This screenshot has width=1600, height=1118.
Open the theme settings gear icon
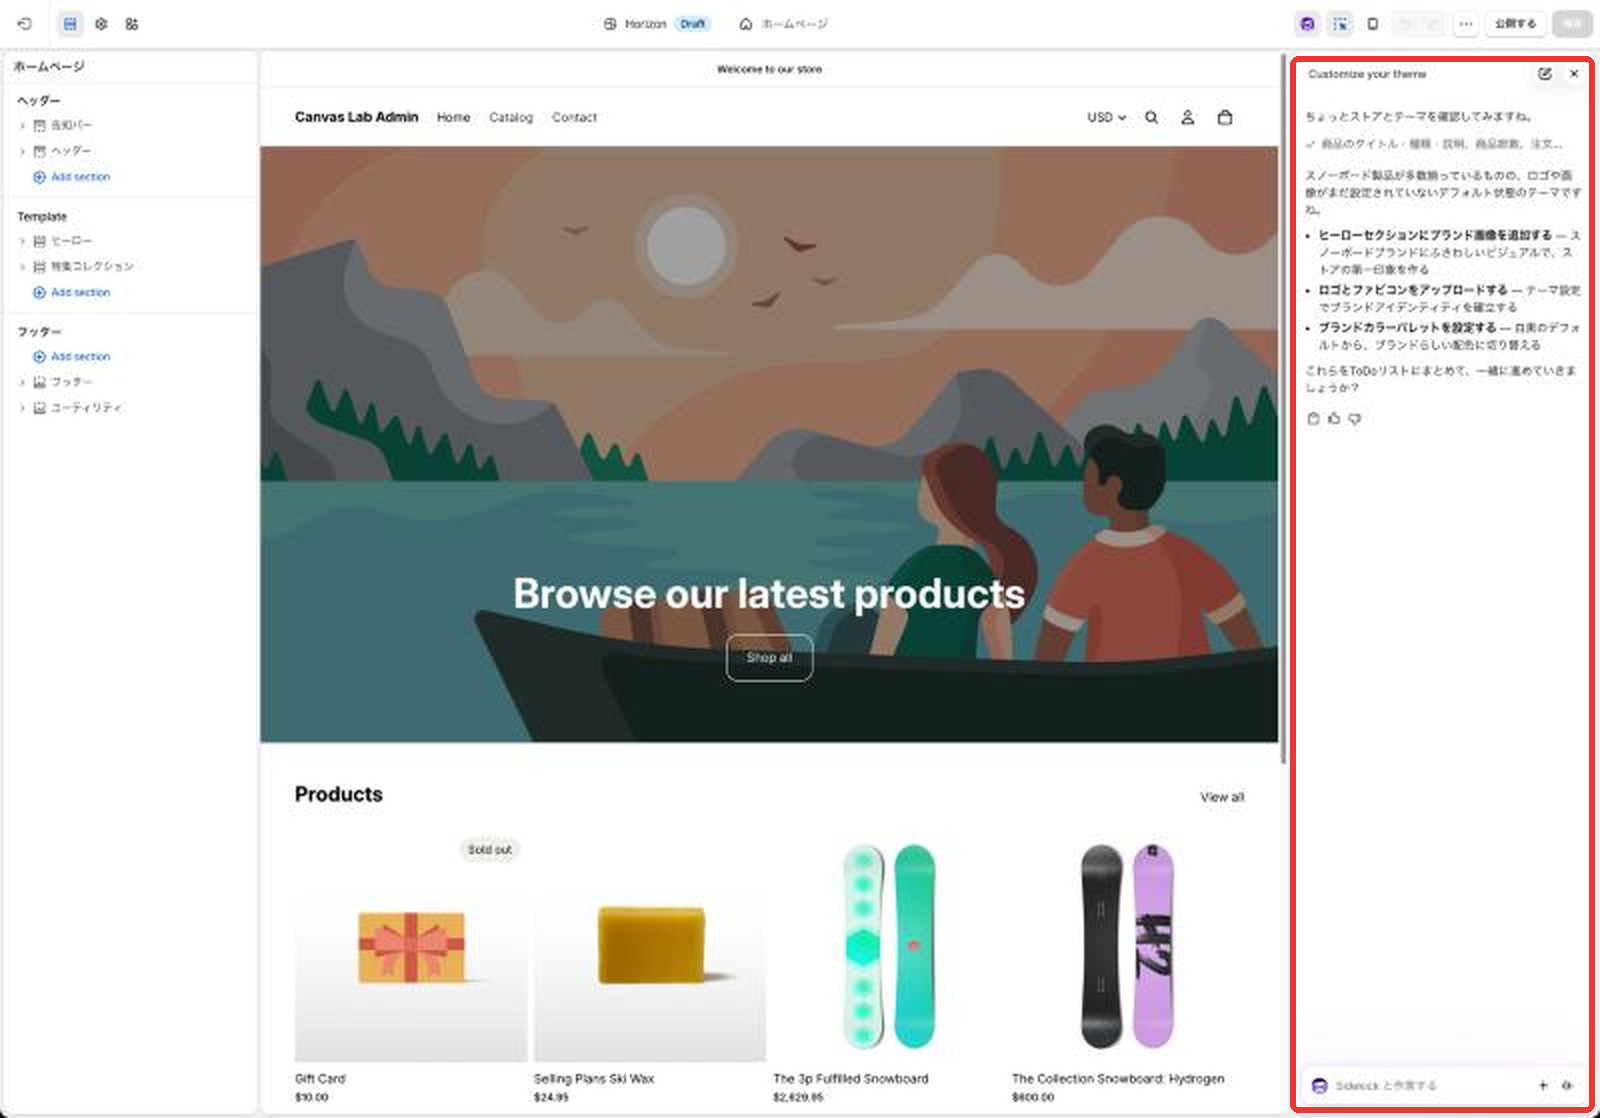101,24
